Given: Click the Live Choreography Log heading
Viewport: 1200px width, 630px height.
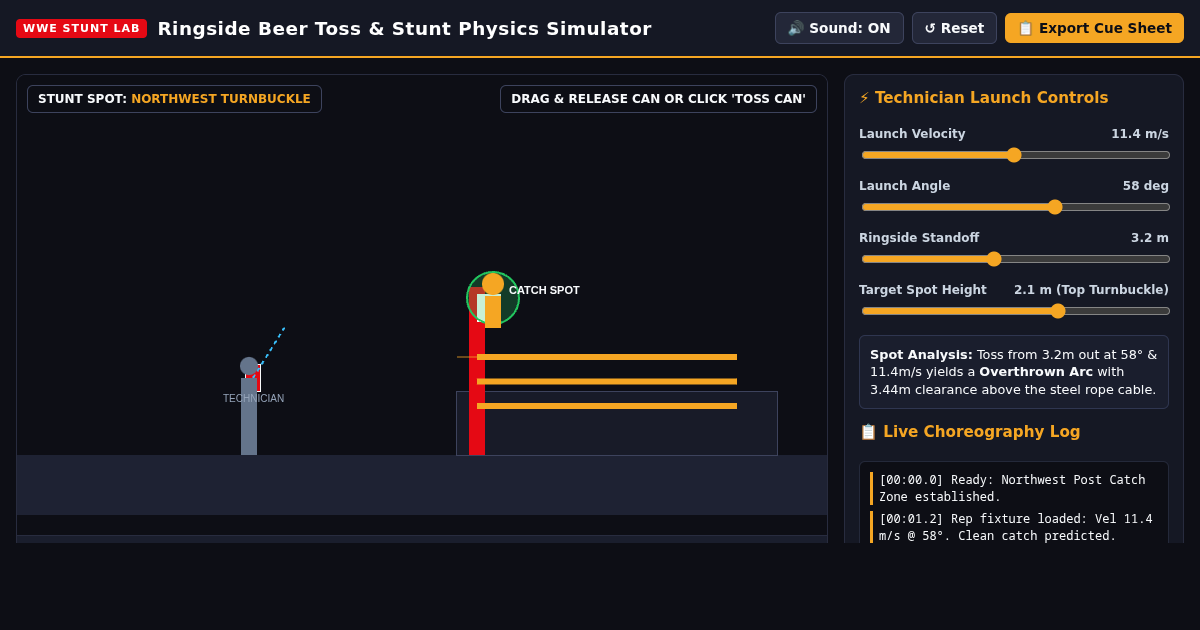Looking at the screenshot, I should pyautogui.click(x=970, y=432).
